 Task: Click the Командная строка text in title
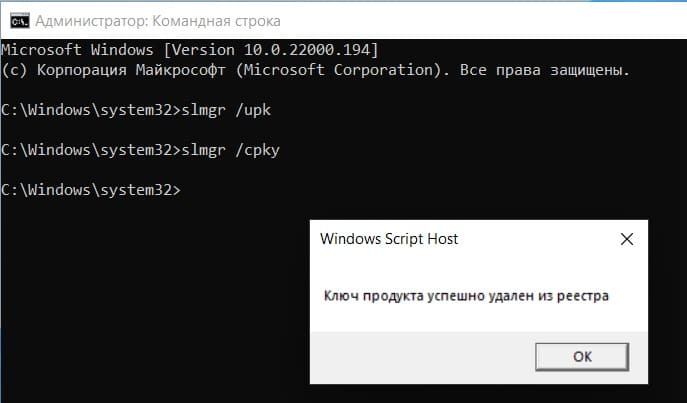click(x=216, y=21)
